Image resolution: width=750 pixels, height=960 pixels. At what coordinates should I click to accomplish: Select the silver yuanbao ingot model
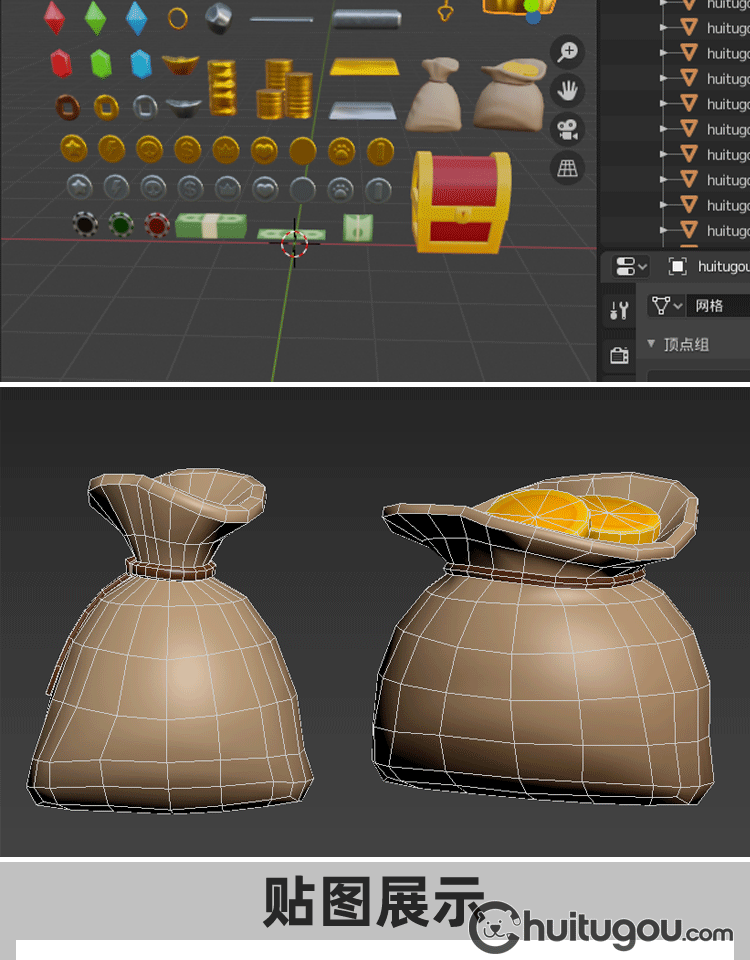point(184,108)
